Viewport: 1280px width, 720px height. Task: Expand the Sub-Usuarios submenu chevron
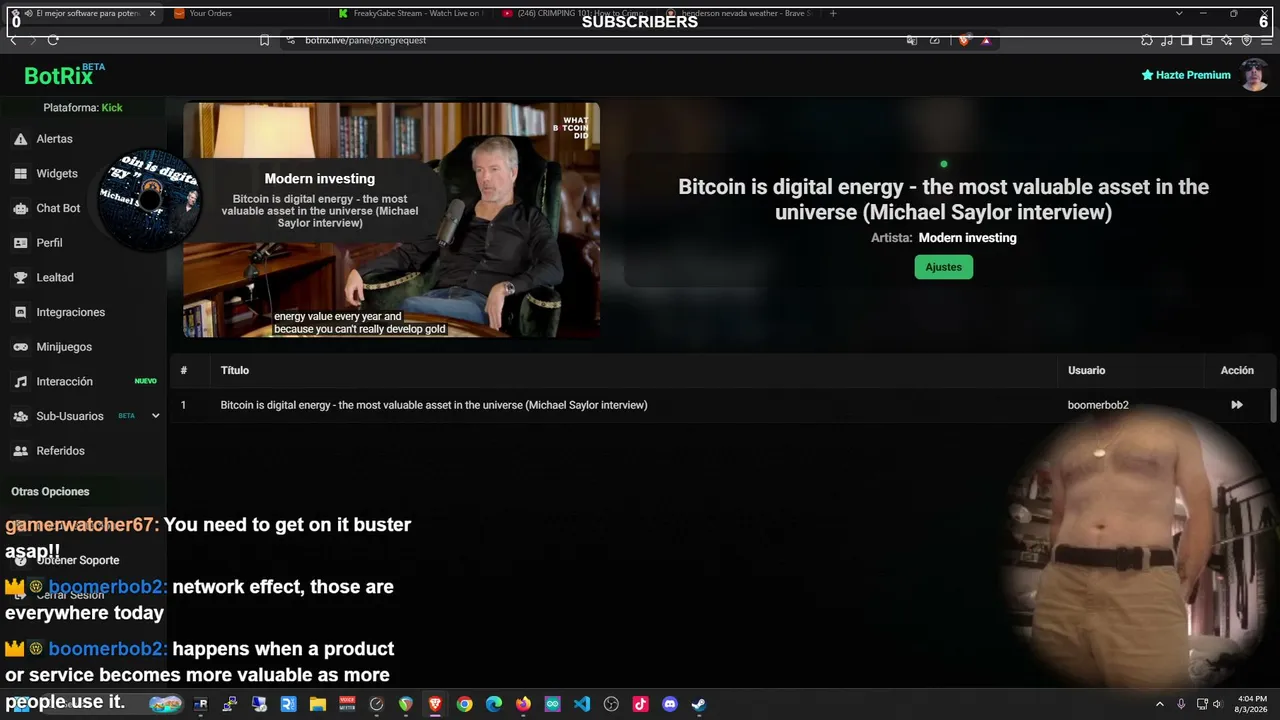(155, 416)
